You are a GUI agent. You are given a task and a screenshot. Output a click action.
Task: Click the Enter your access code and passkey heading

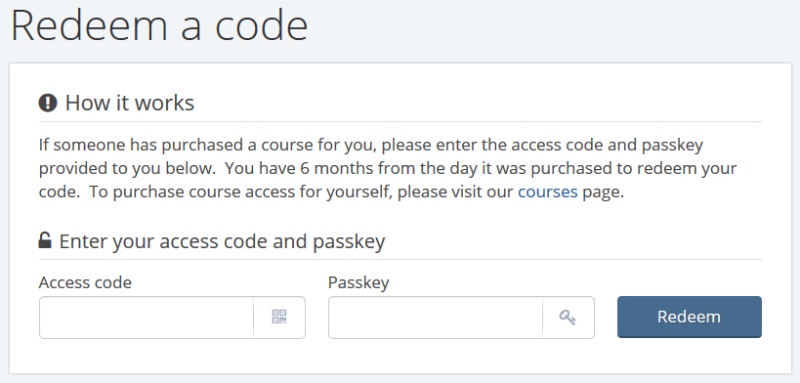pos(222,241)
